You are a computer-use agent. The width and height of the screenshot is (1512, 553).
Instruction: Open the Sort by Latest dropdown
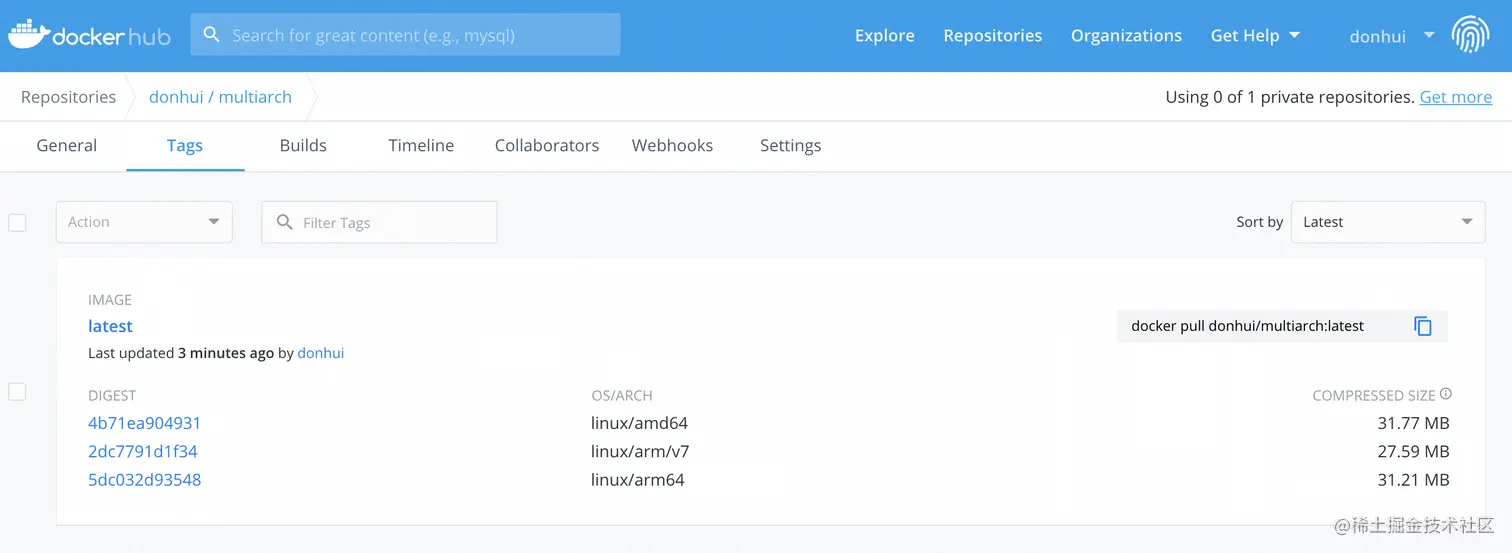1388,222
